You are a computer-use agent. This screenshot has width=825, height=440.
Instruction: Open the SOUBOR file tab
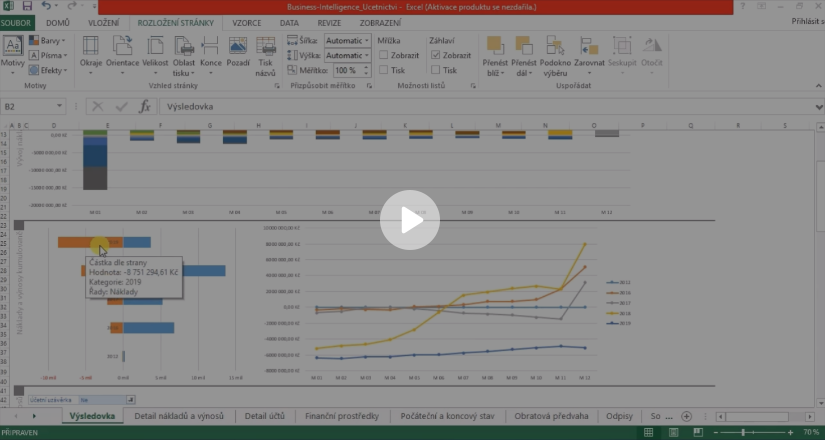click(x=16, y=23)
